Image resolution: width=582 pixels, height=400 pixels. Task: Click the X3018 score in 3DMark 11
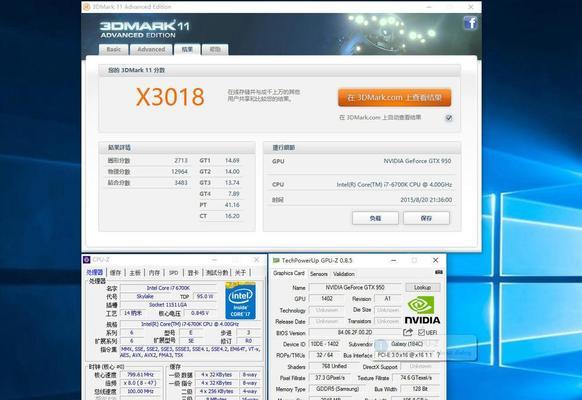(170, 97)
